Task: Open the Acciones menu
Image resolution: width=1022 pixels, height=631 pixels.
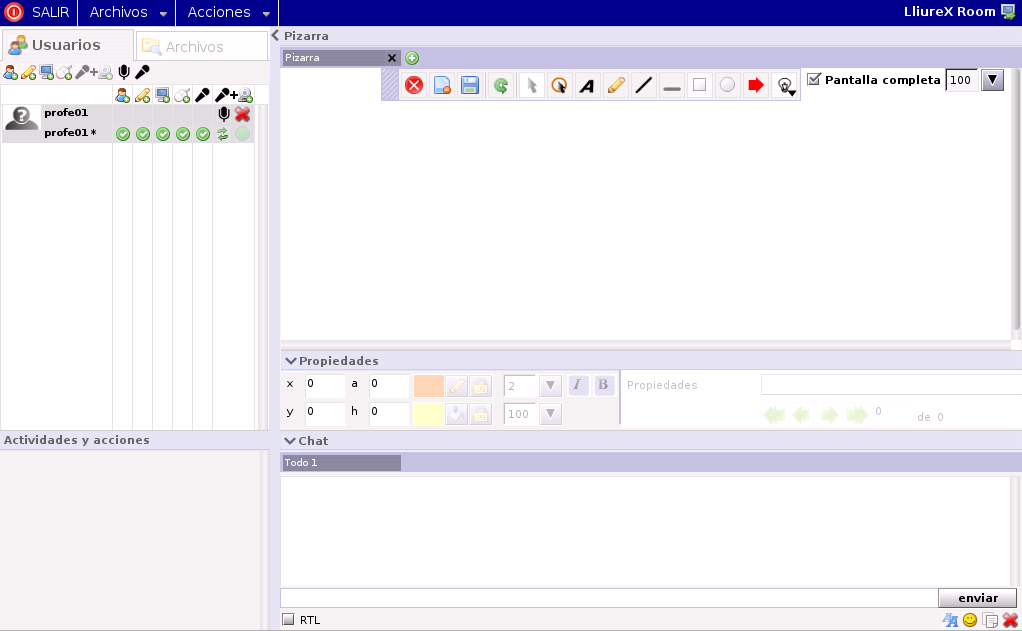Action: pos(228,13)
